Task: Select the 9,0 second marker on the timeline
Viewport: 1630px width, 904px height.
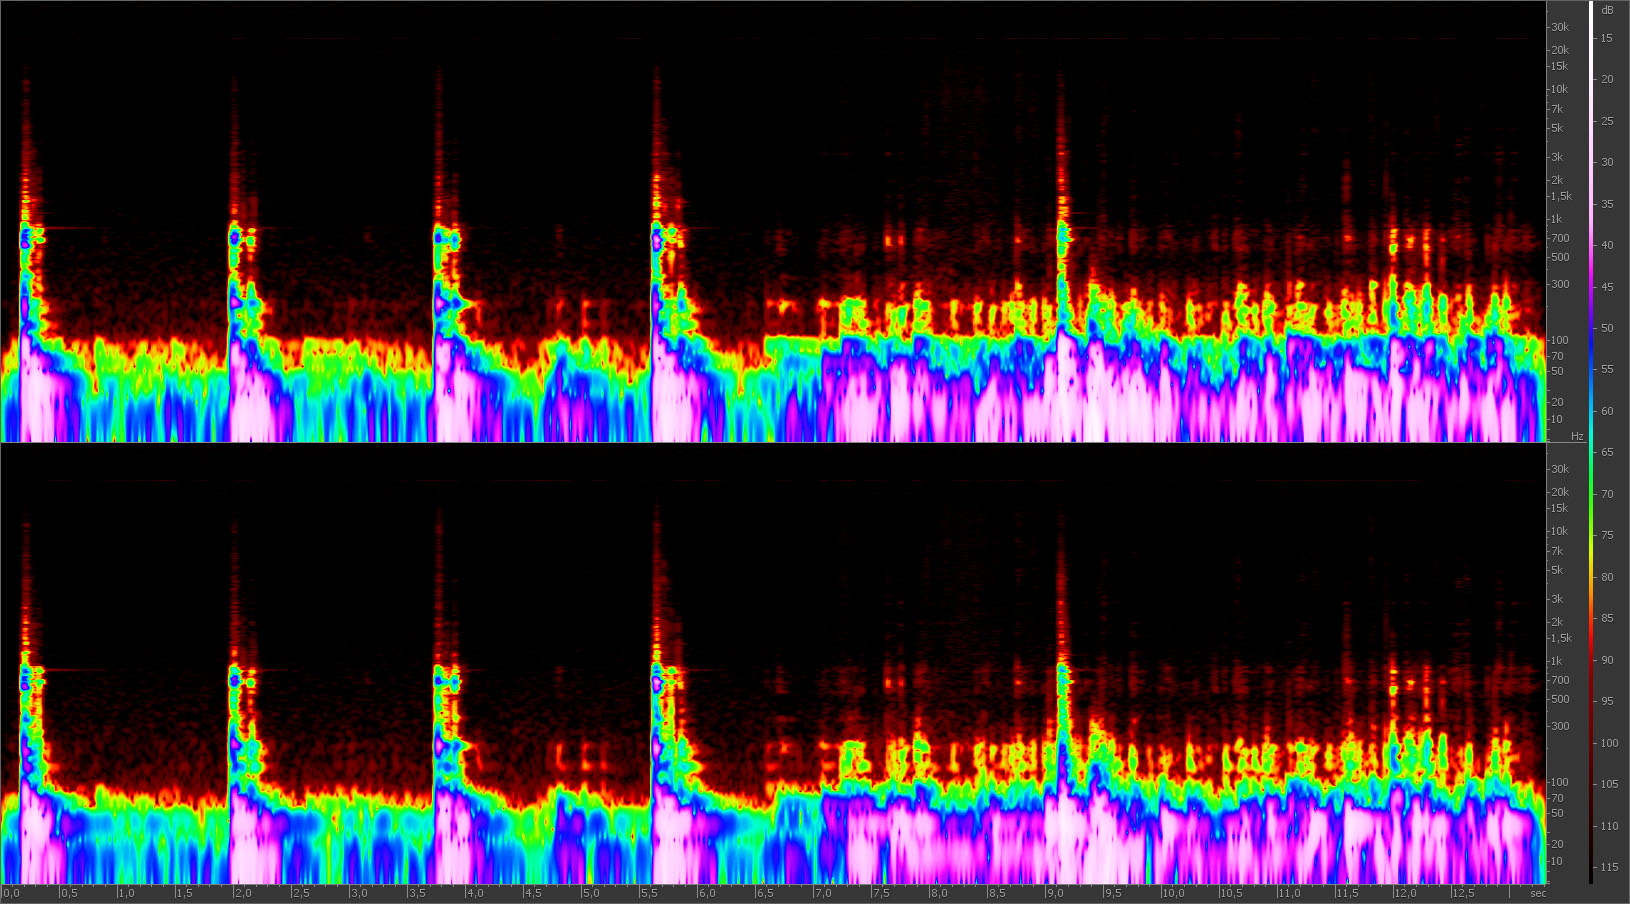Action: coord(1055,893)
